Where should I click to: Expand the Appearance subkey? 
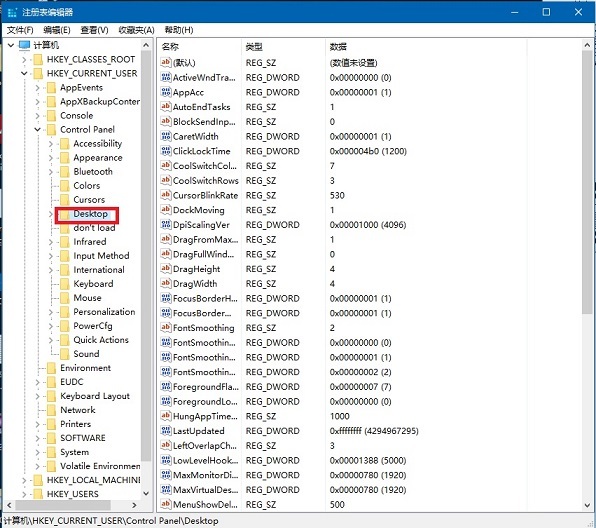[51, 158]
